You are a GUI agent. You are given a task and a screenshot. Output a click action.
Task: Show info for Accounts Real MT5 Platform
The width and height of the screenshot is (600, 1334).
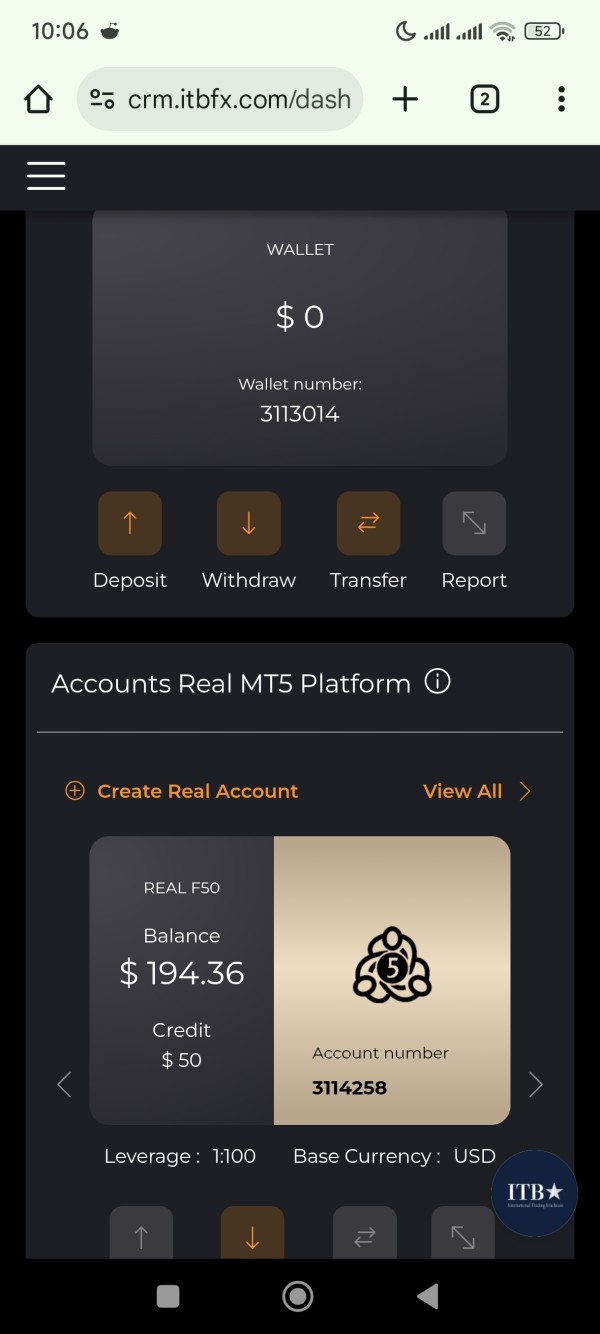point(437,682)
